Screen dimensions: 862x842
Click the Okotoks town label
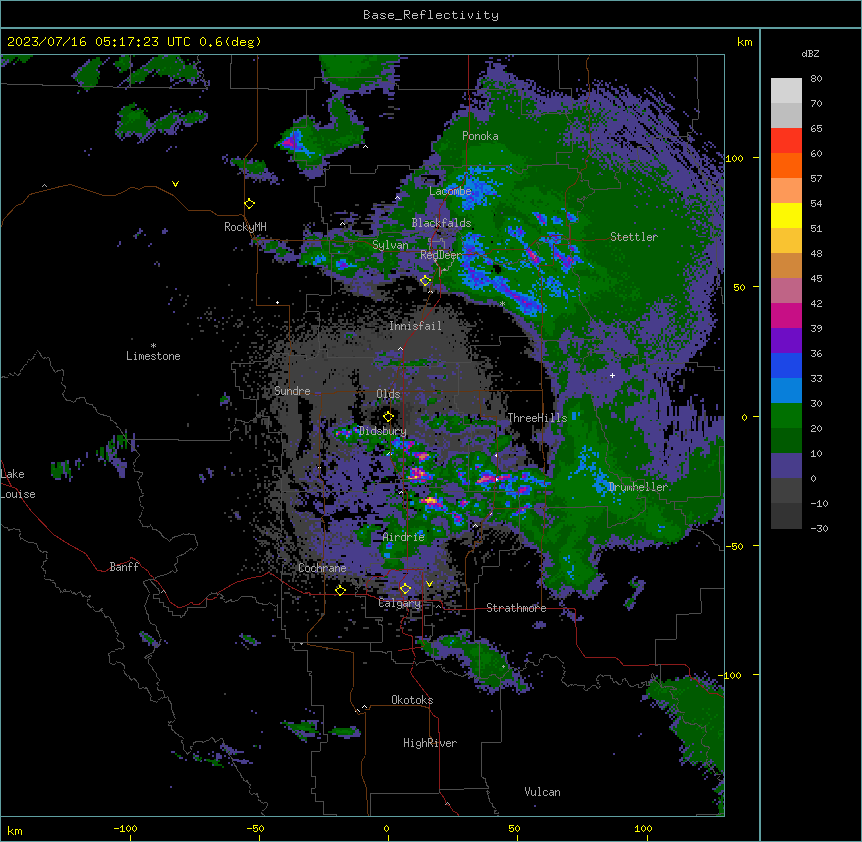pos(412,700)
